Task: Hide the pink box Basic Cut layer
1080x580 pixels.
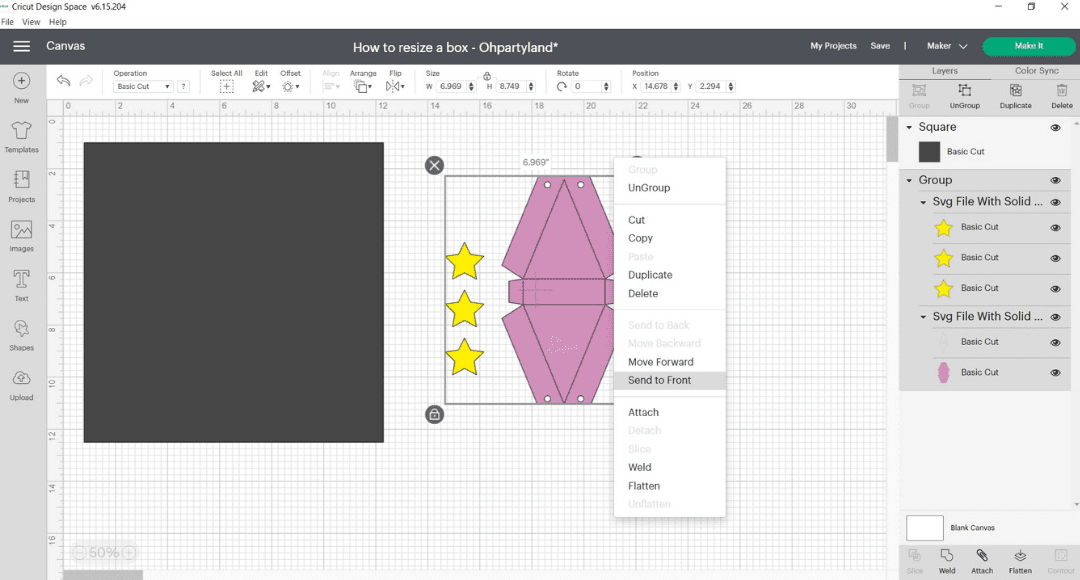Action: point(1055,373)
